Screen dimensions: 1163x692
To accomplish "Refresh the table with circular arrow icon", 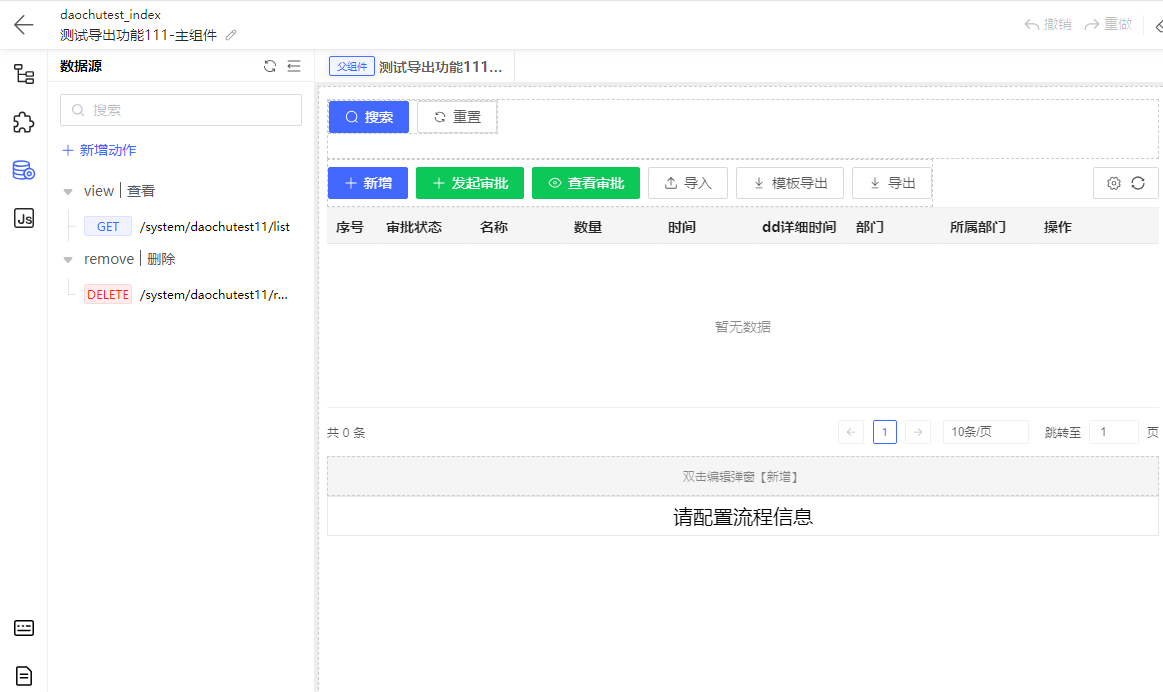I will [1138, 183].
